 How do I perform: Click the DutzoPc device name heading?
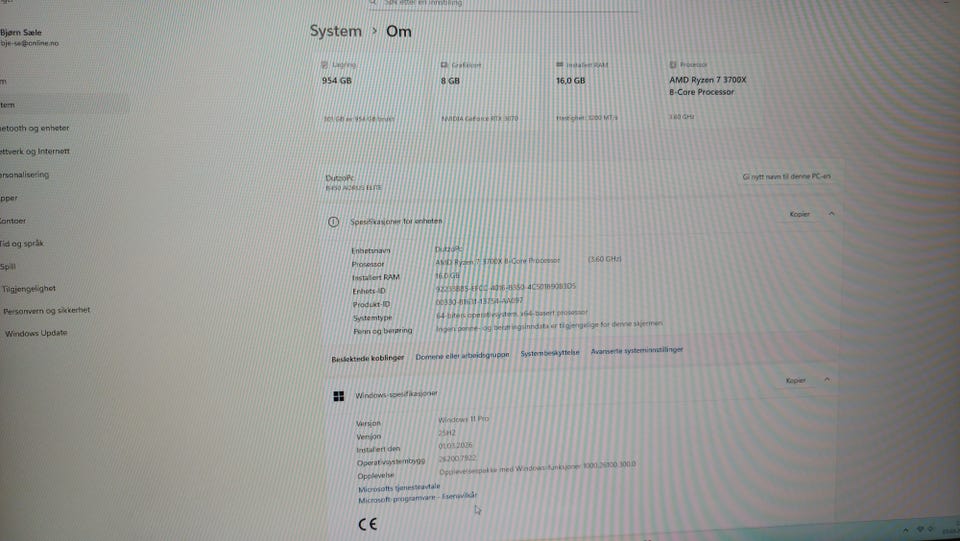pos(340,178)
